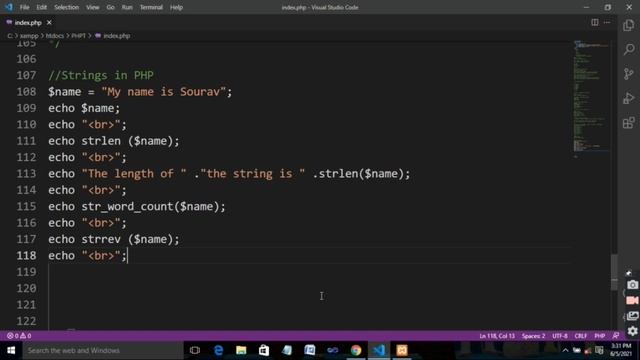
Task: Click the feedback icon in status bar
Action: coord(616,336)
